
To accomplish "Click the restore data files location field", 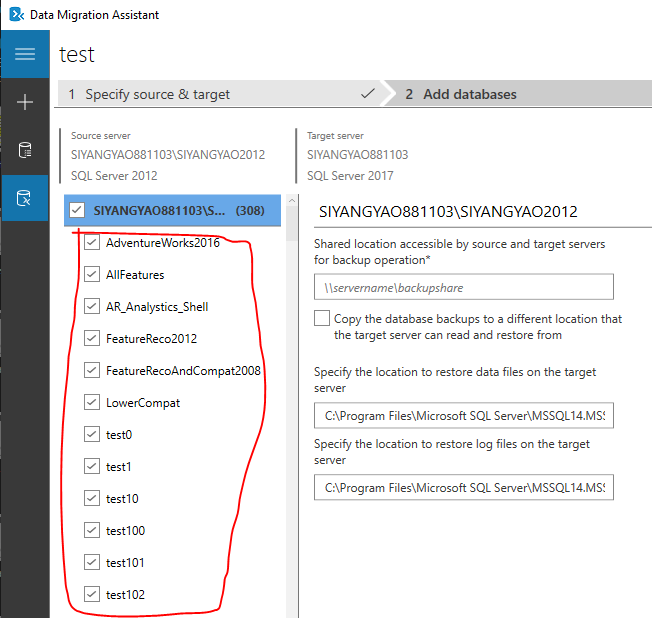I will 464,415.
